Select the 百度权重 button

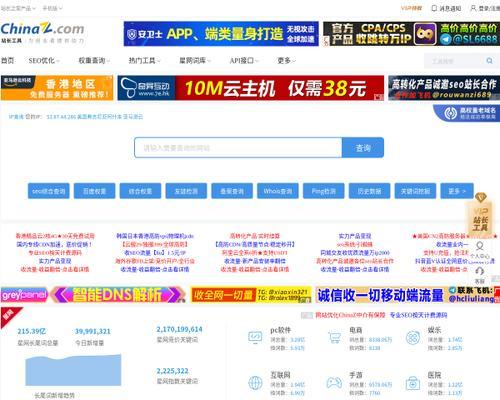pyautogui.click(x=94, y=191)
